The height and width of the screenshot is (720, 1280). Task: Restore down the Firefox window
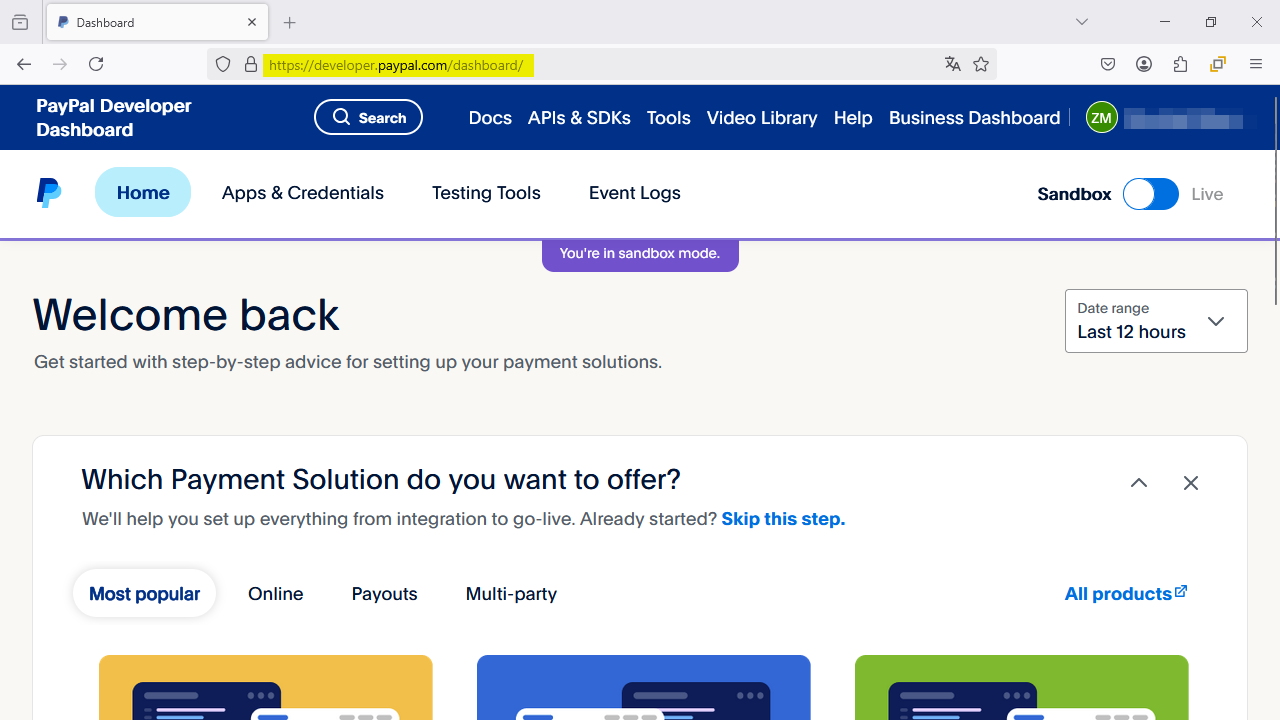pos(1211,22)
